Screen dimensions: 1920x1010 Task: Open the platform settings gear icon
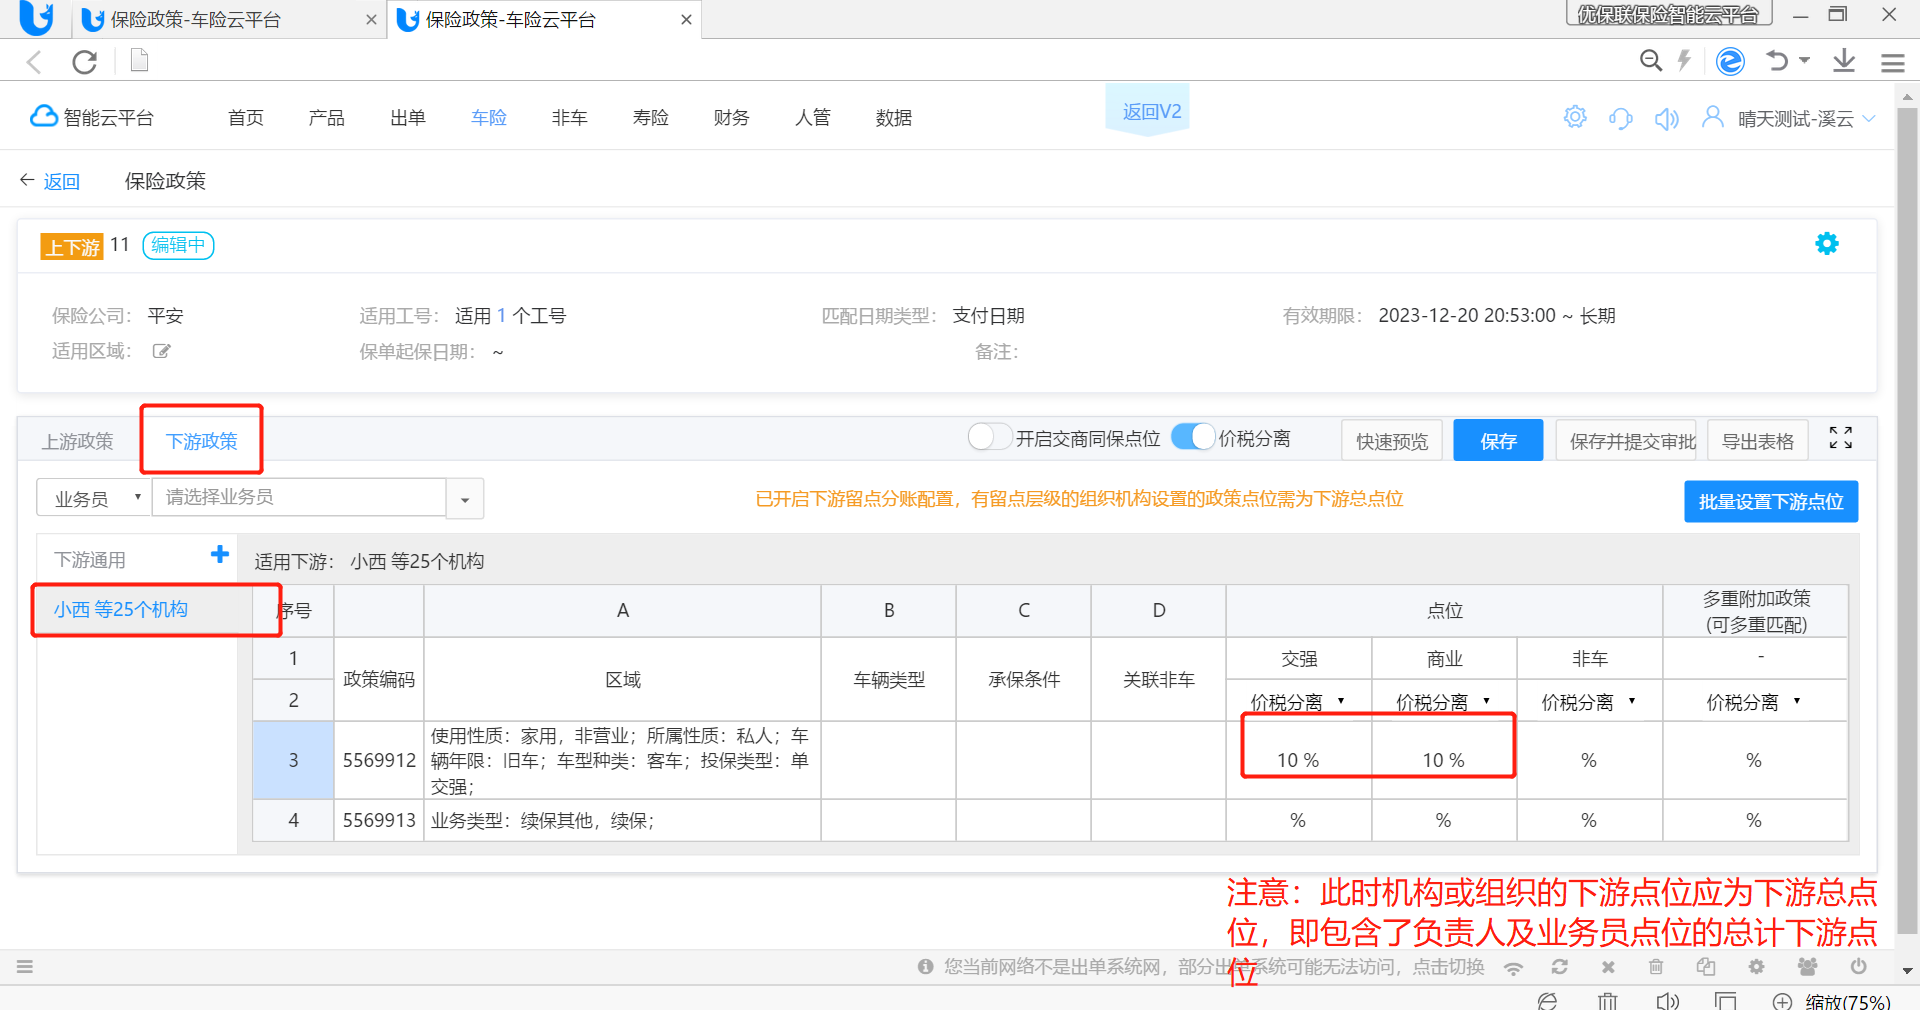pyautogui.click(x=1575, y=117)
